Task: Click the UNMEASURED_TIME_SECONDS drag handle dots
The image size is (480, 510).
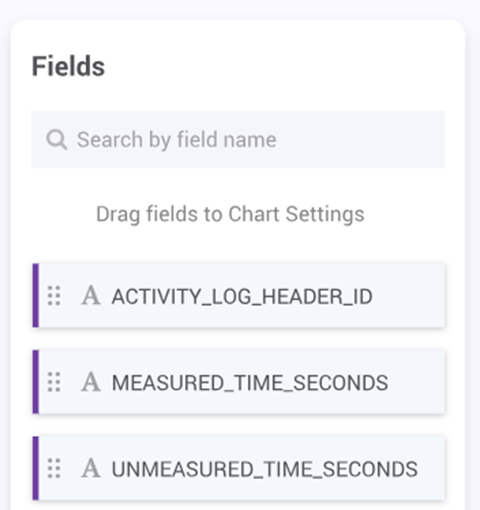Action: pyautogui.click(x=54, y=468)
